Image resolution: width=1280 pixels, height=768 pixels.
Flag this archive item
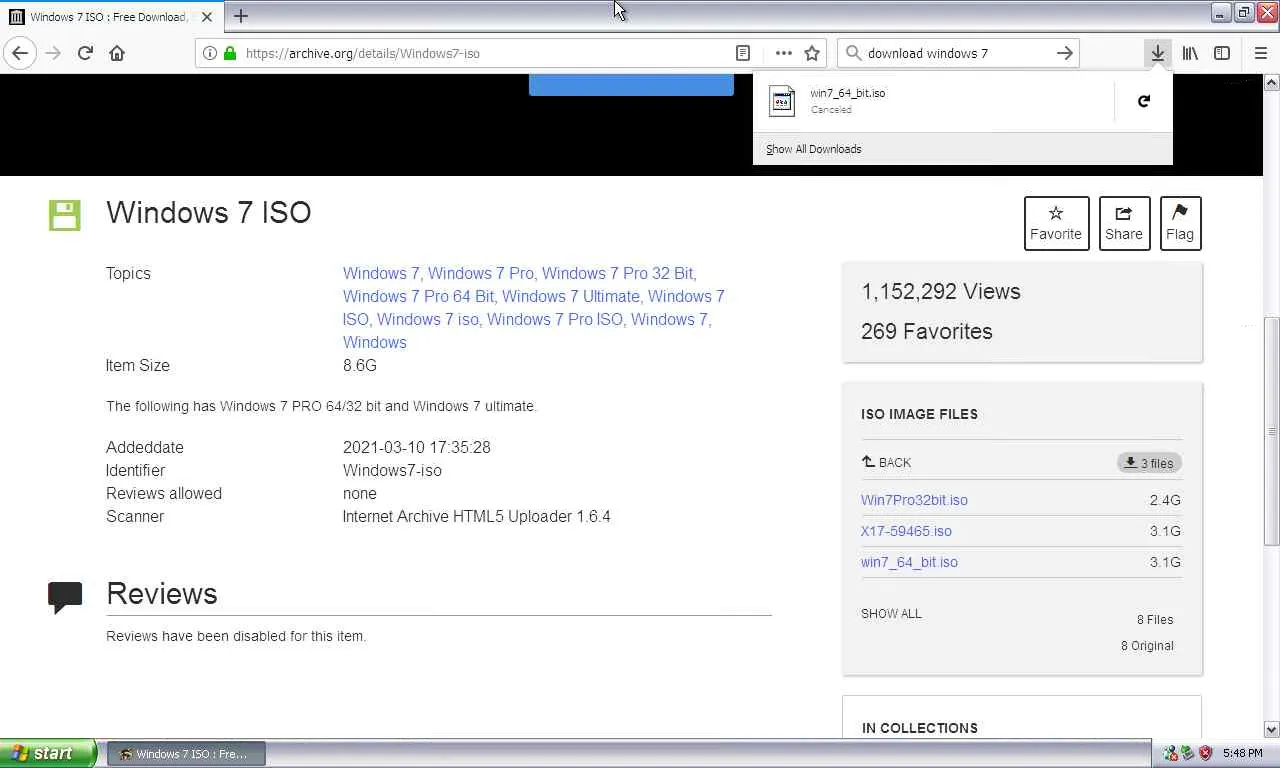[1180, 223]
